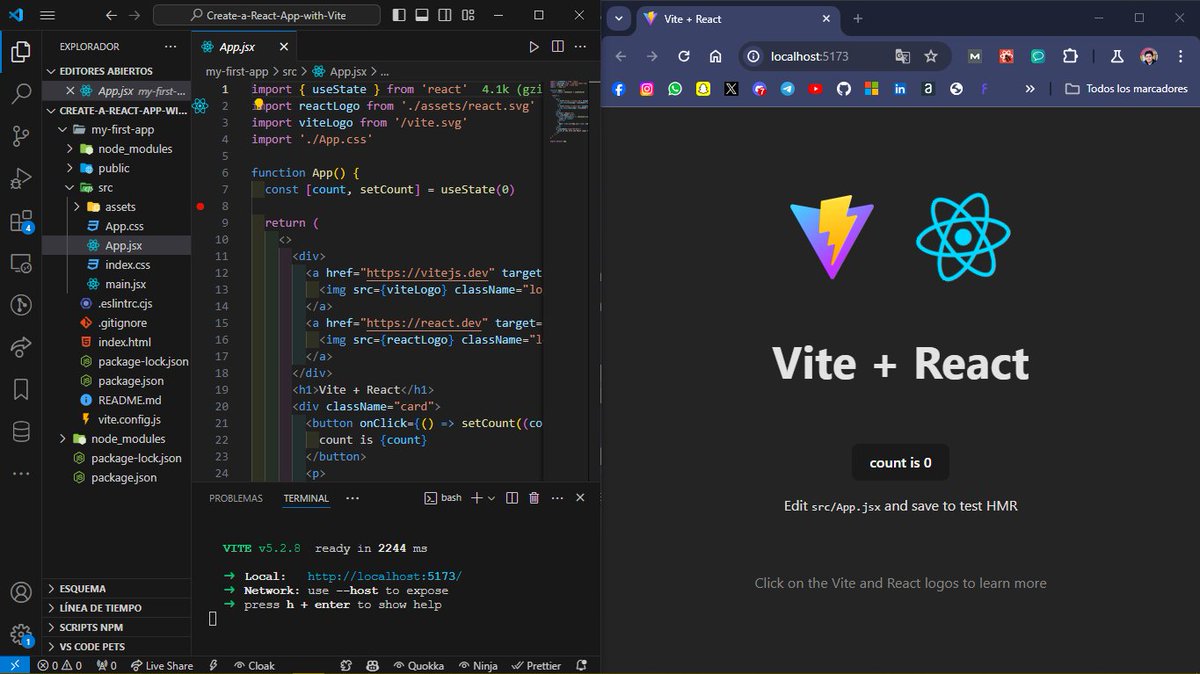Open the Todos los marcadores folder
This screenshot has width=1200, height=674.
click(1126, 89)
